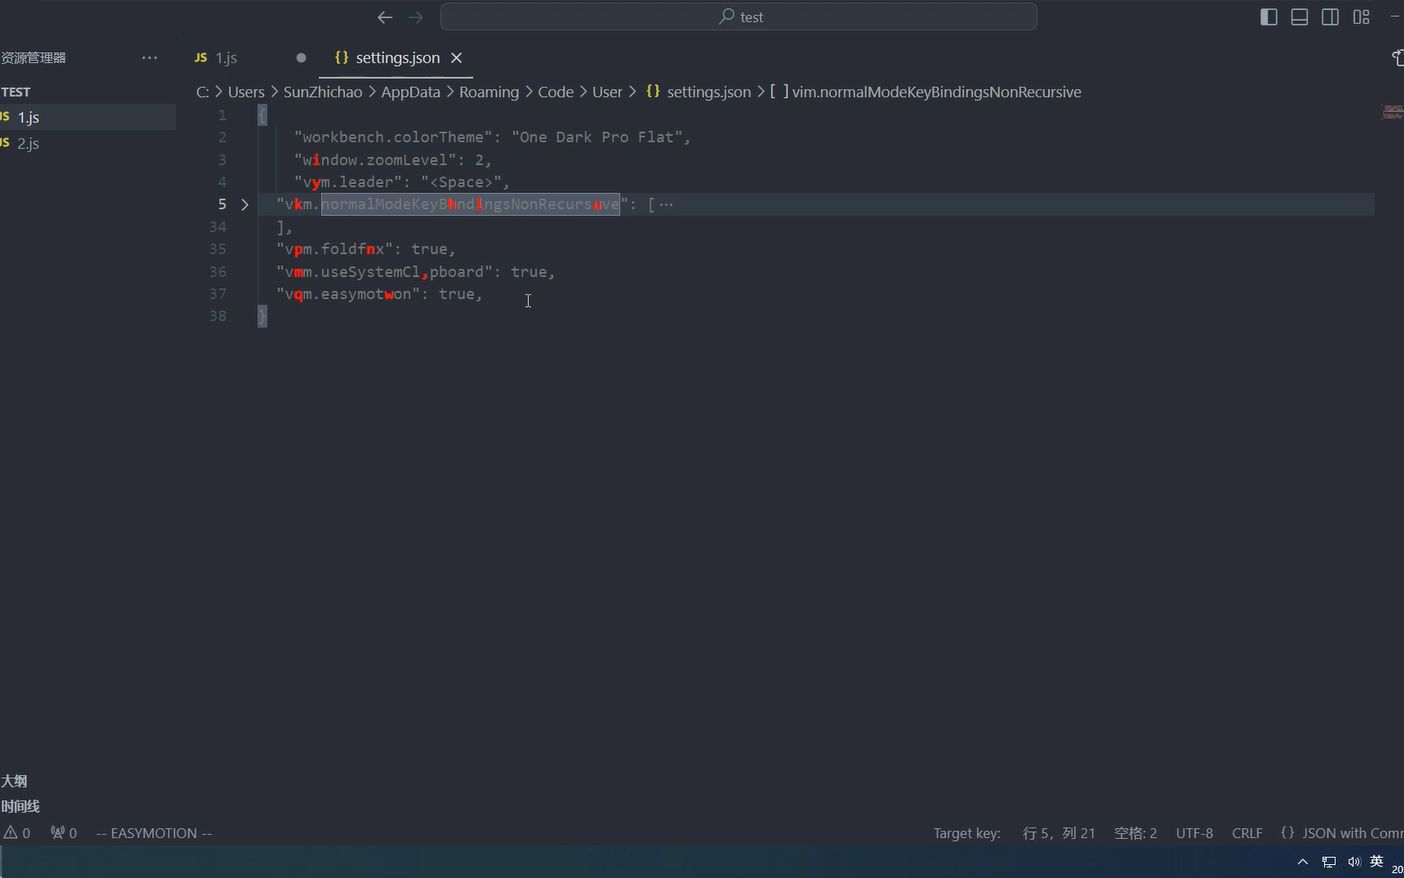Click the 'SunZhichao' breadcrumb segment
Screen dimensions: 1404x878
323,92
